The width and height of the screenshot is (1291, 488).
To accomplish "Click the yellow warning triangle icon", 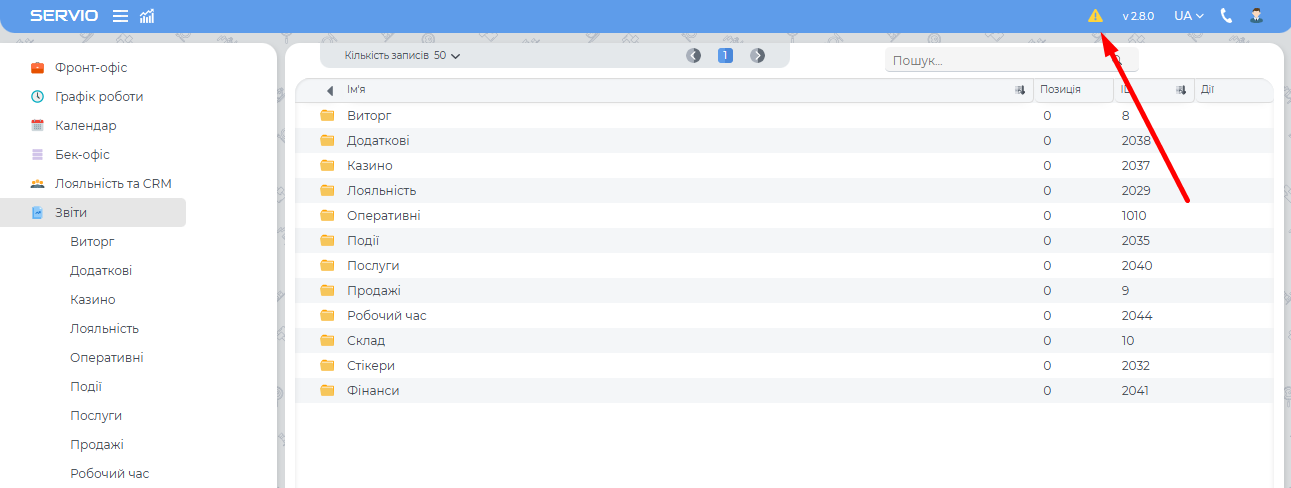I will (1095, 16).
